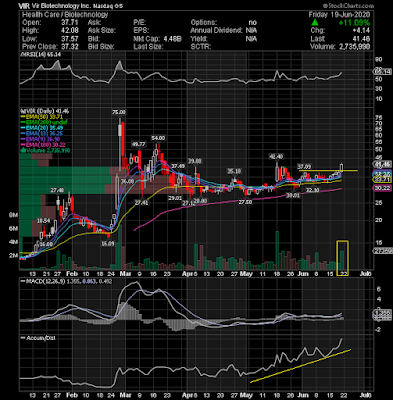The width and height of the screenshot is (393, 400).
Task: Click the green Volume 2,735,990 legend entry
Action: pyautogui.click(x=45, y=151)
